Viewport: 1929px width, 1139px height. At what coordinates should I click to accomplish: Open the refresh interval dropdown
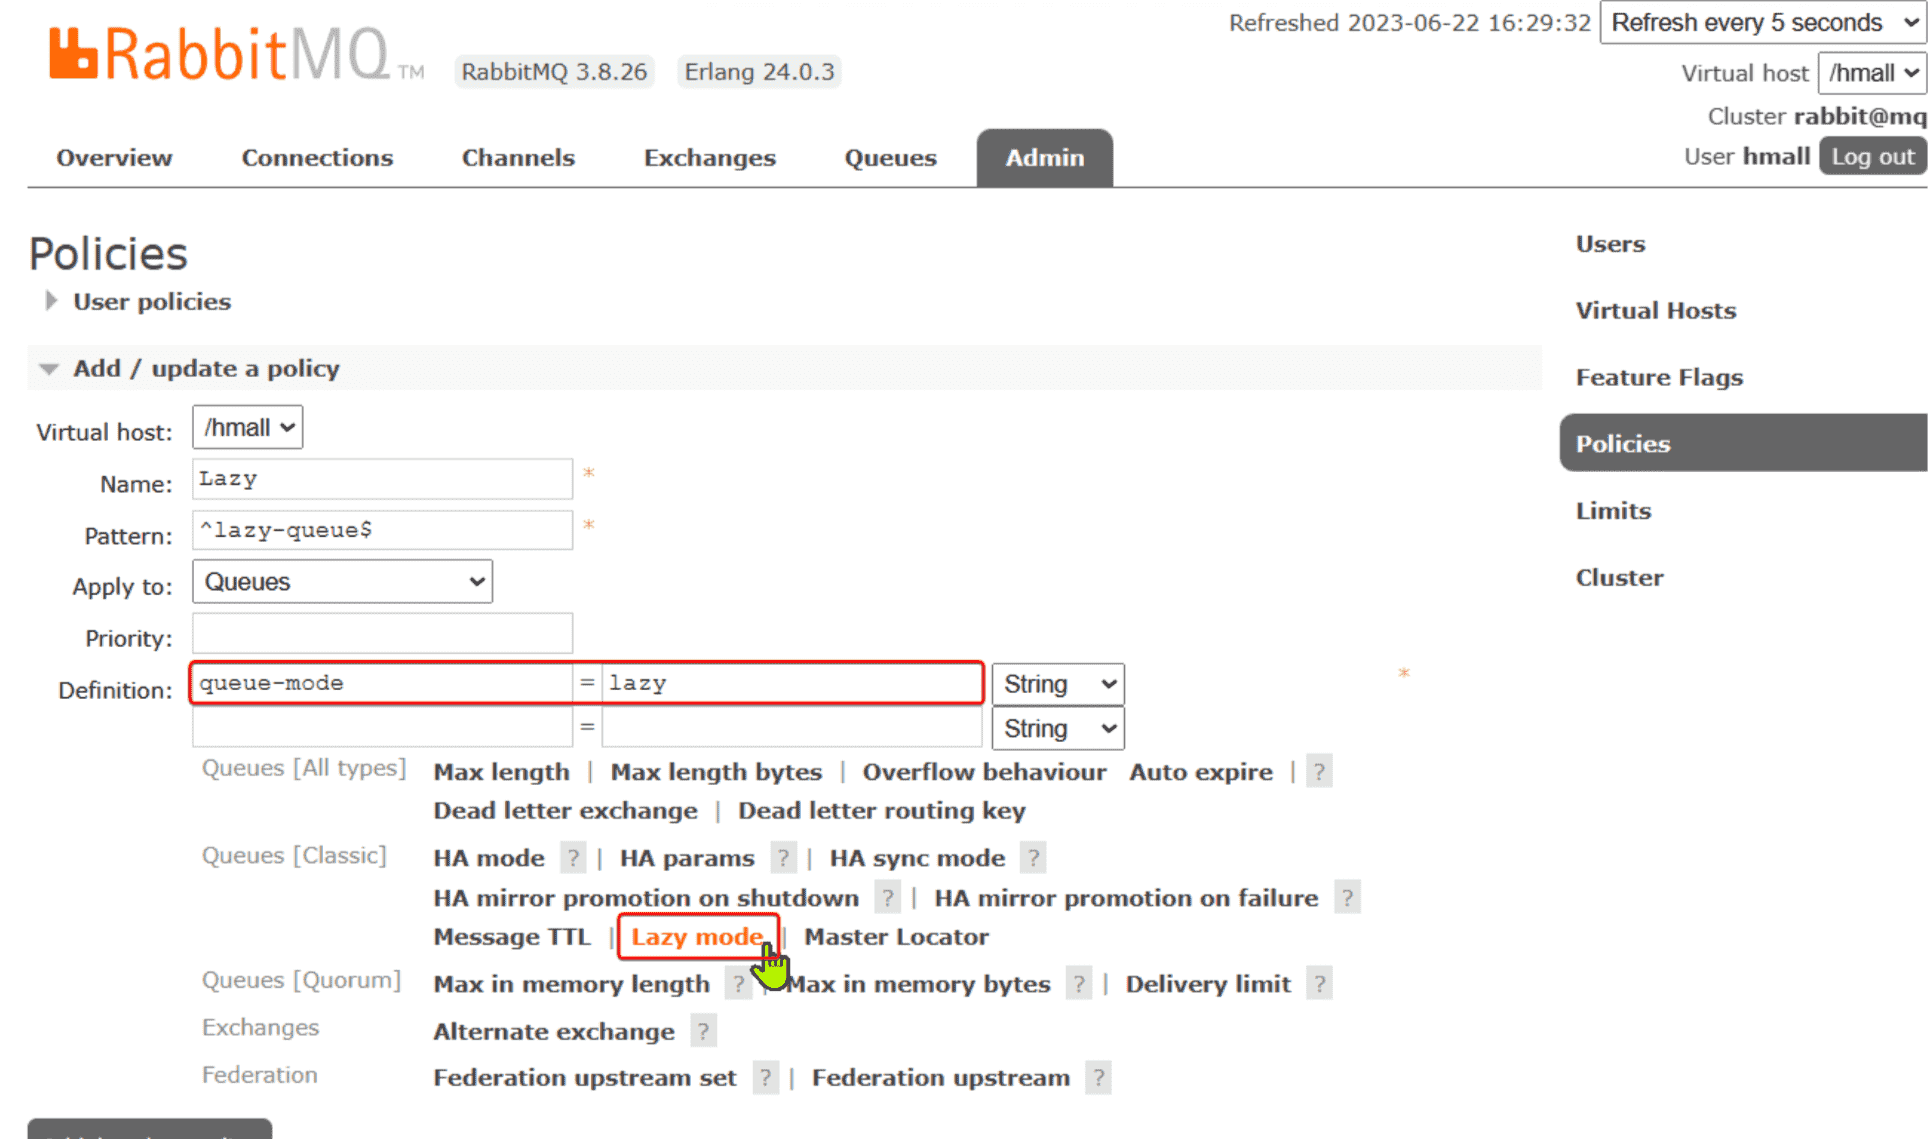(x=1762, y=23)
